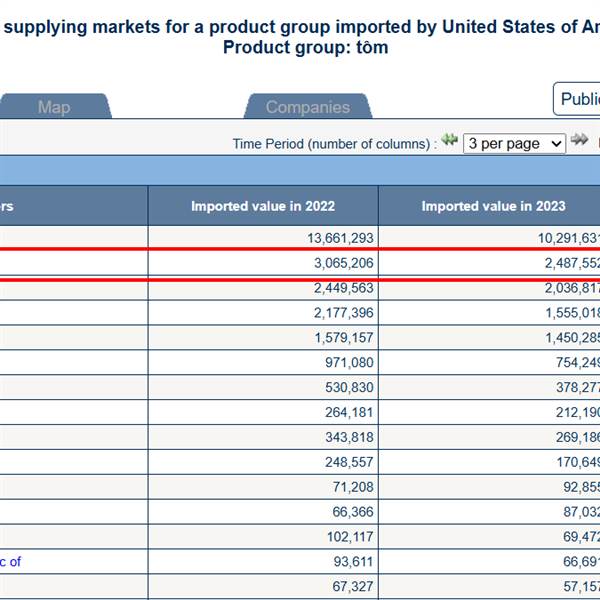
Task: Click the 'Imported value in 2022' column header
Action: click(263, 206)
